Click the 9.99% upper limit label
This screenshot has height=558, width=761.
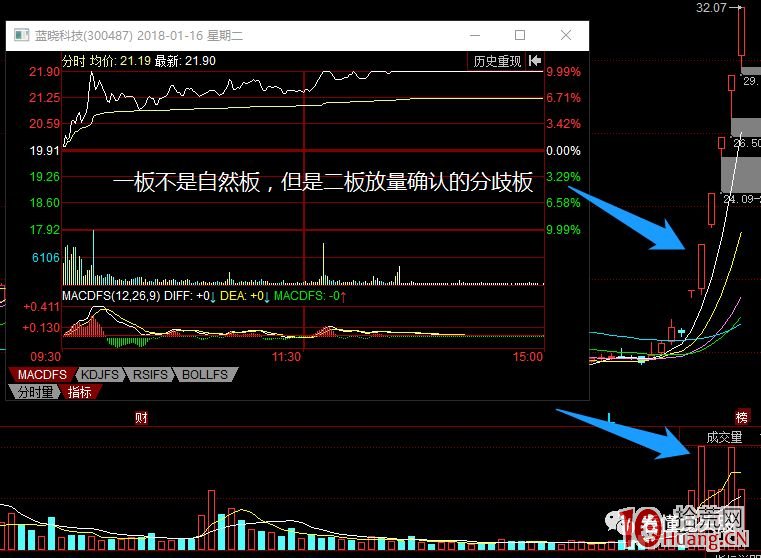pos(563,72)
